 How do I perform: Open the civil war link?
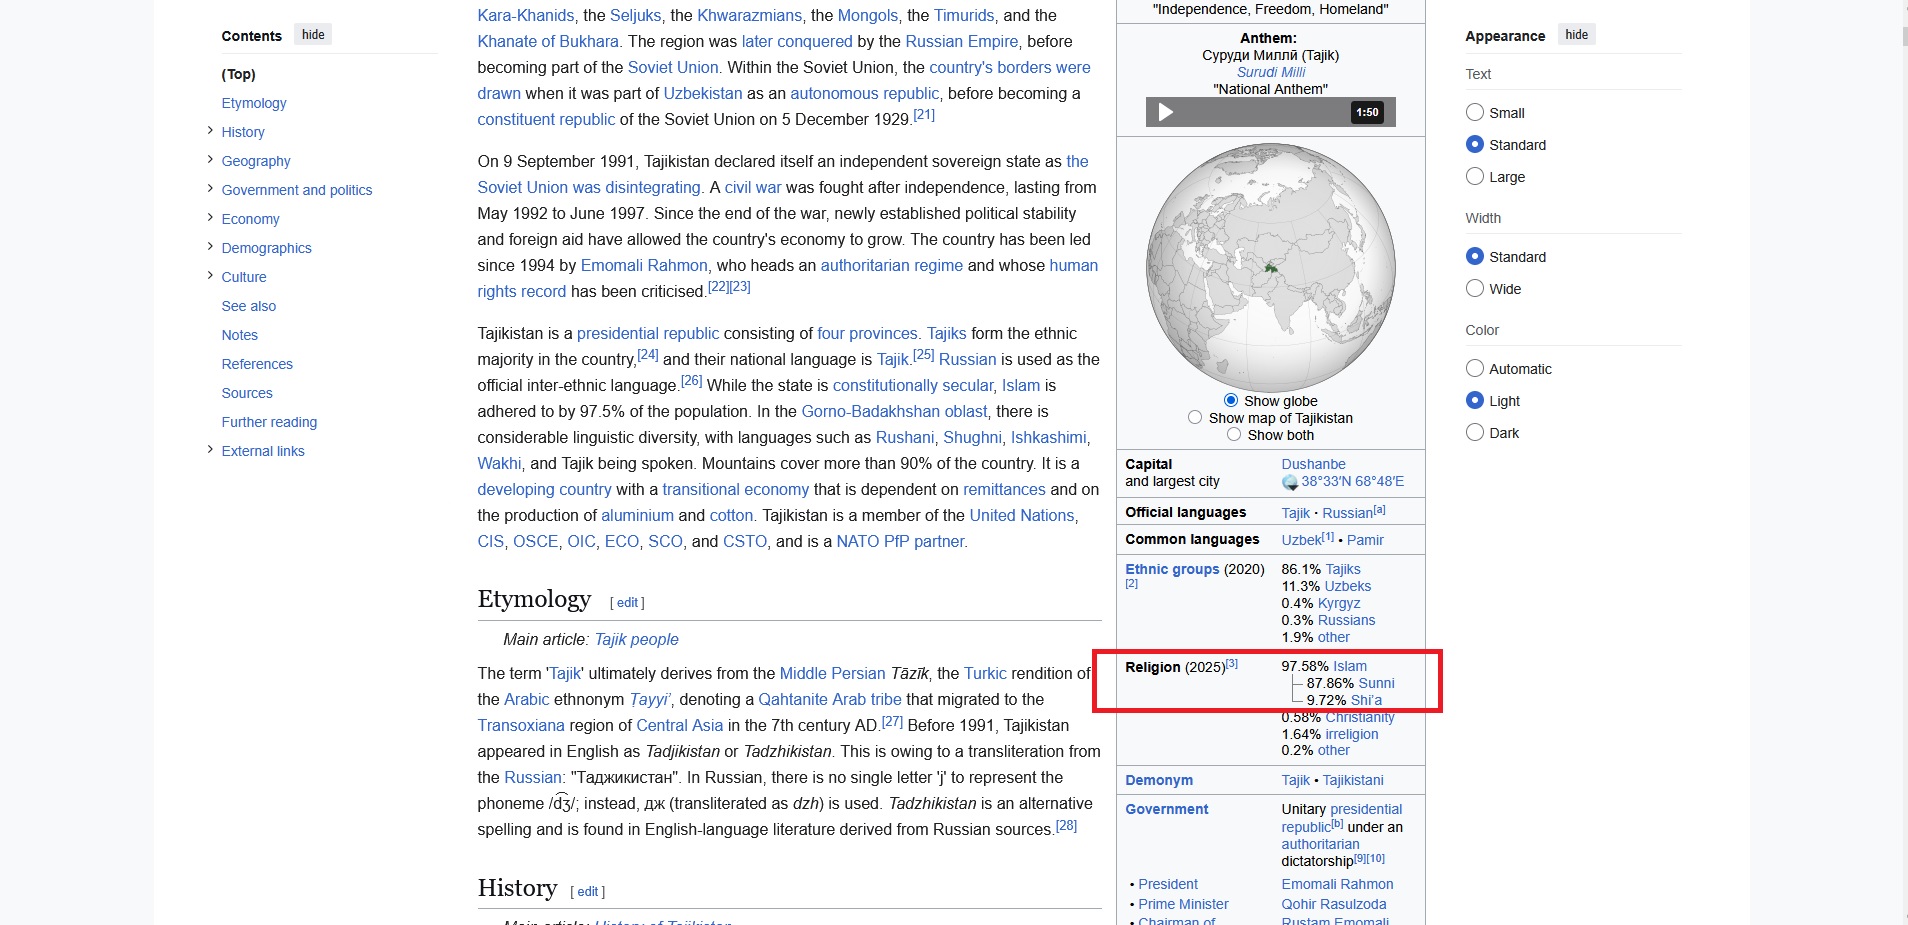753,187
